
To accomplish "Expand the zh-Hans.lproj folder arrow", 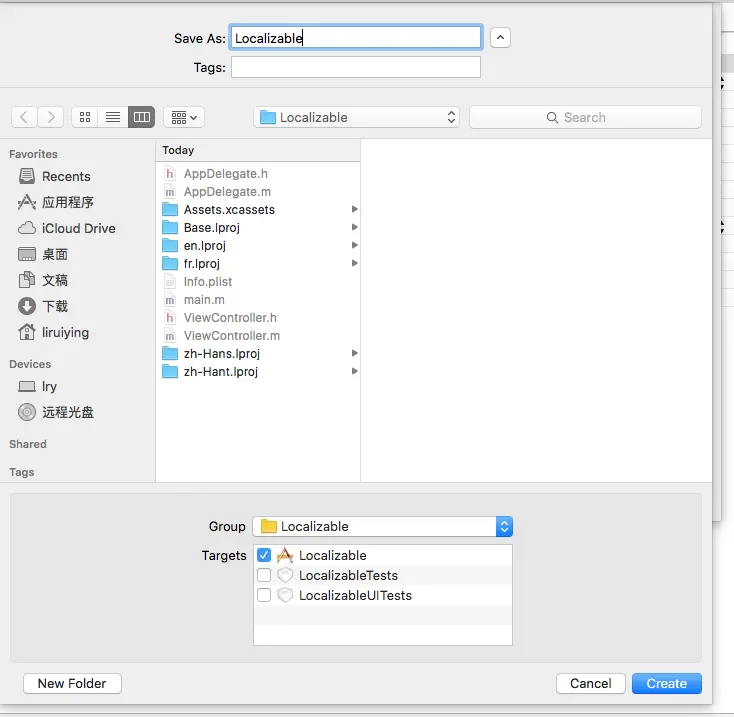I will [354, 353].
